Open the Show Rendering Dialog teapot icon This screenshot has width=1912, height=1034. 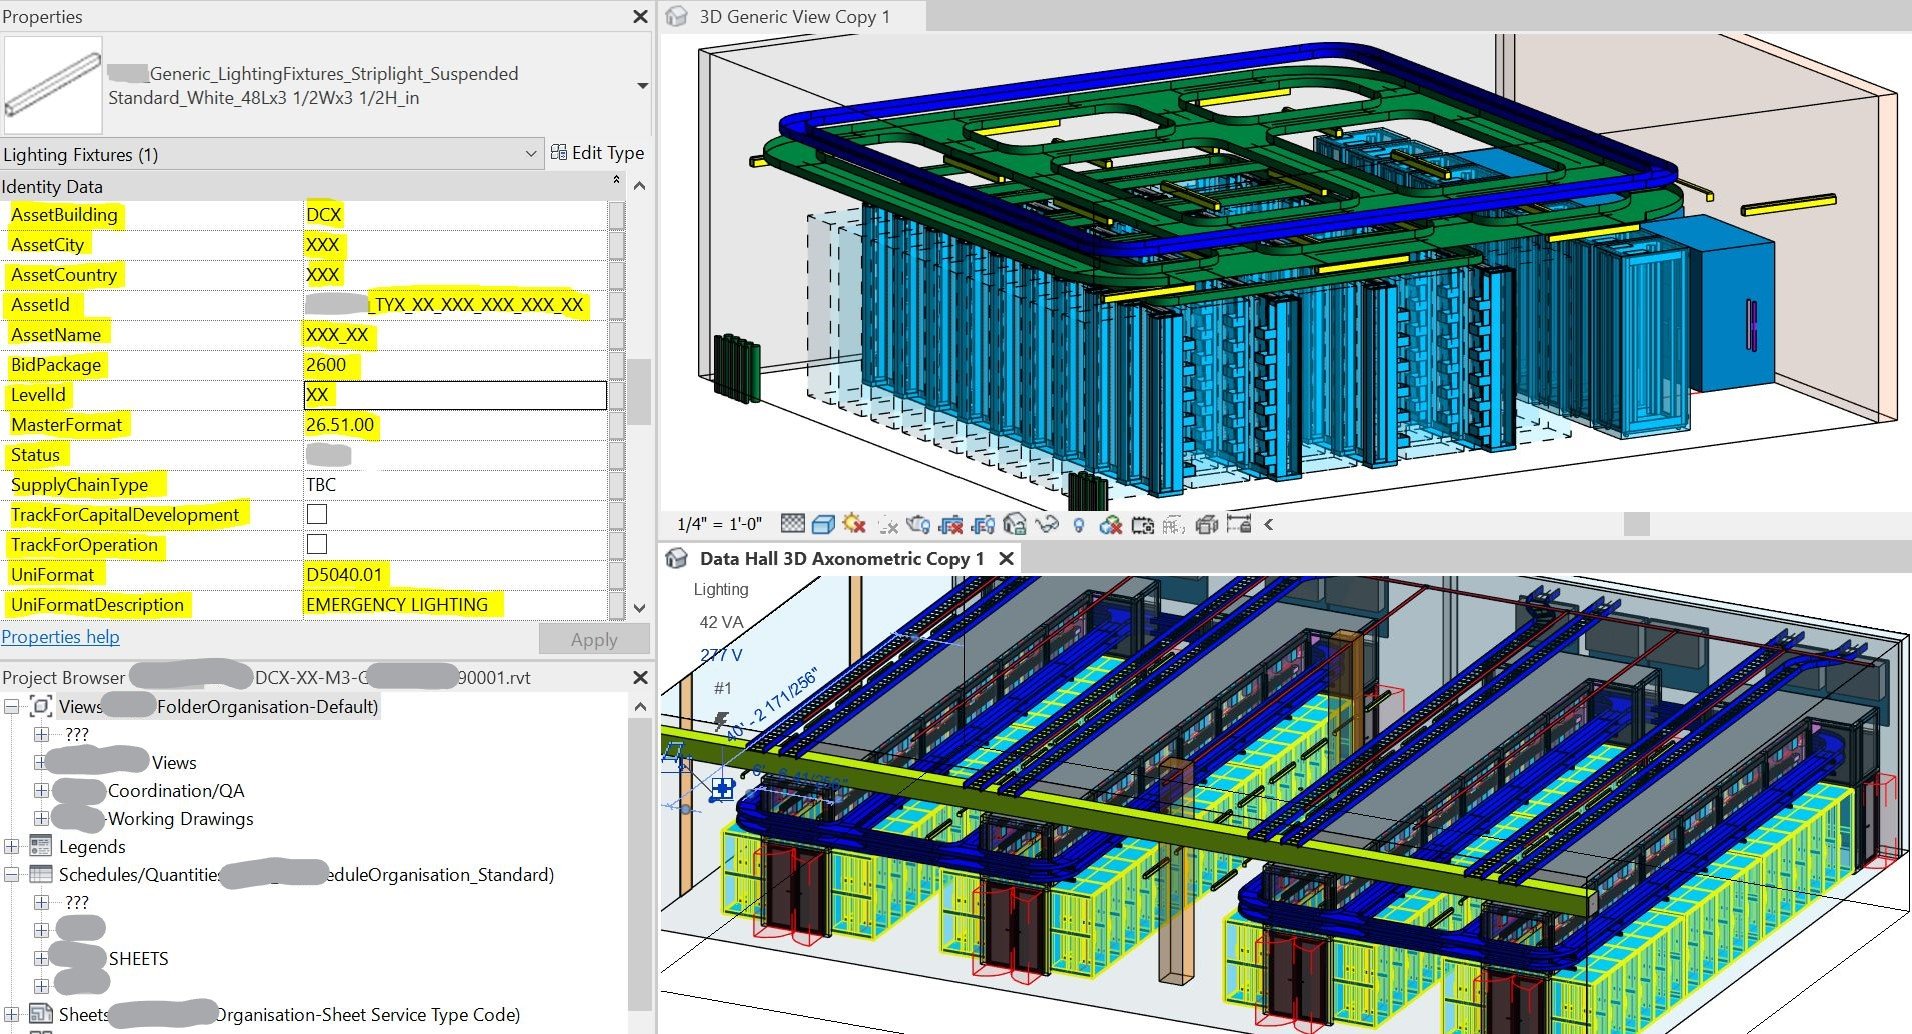coord(918,523)
